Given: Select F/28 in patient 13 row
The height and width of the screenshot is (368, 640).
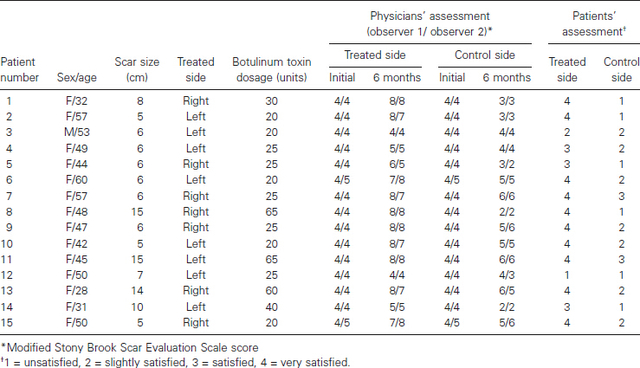Looking at the screenshot, I should click(x=77, y=290).
